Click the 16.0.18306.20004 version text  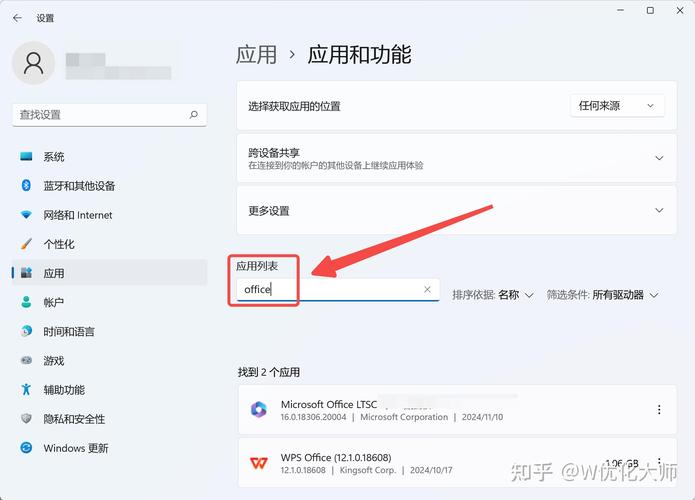point(313,417)
